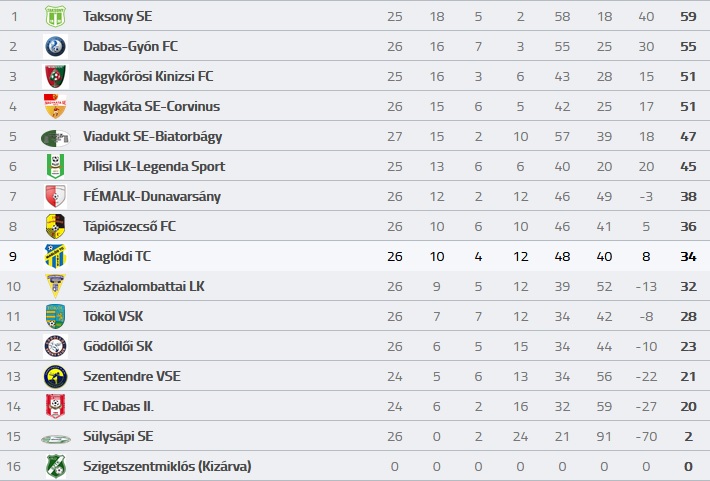
Task: Click the FÉMALK-Dunavarsány shield logo
Action: [x=55, y=196]
